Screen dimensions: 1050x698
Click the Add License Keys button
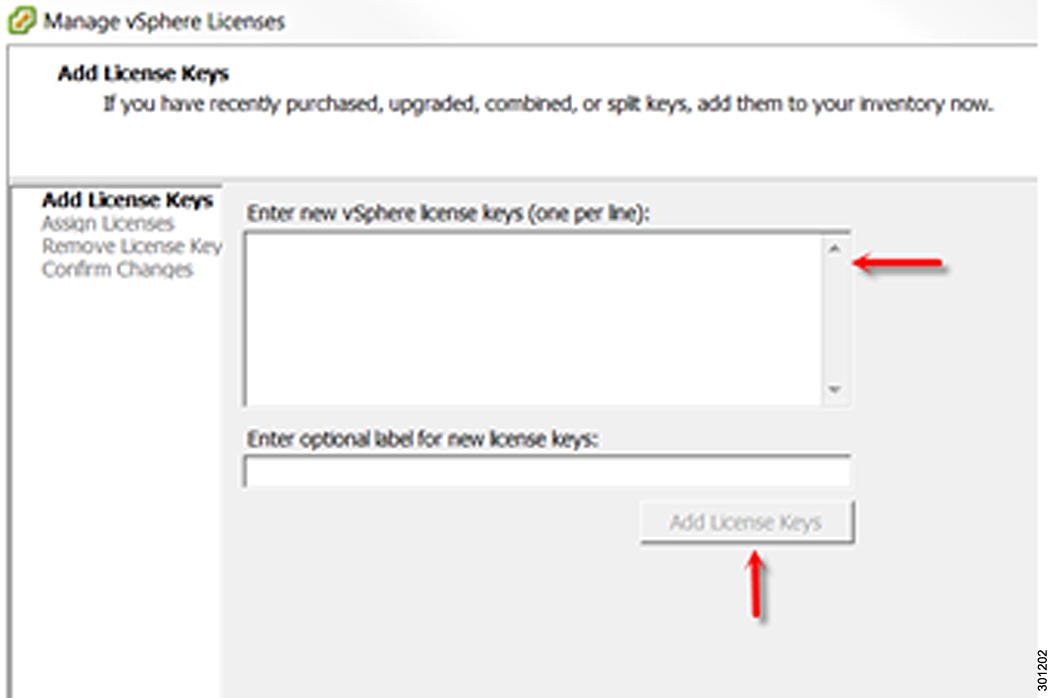746,522
